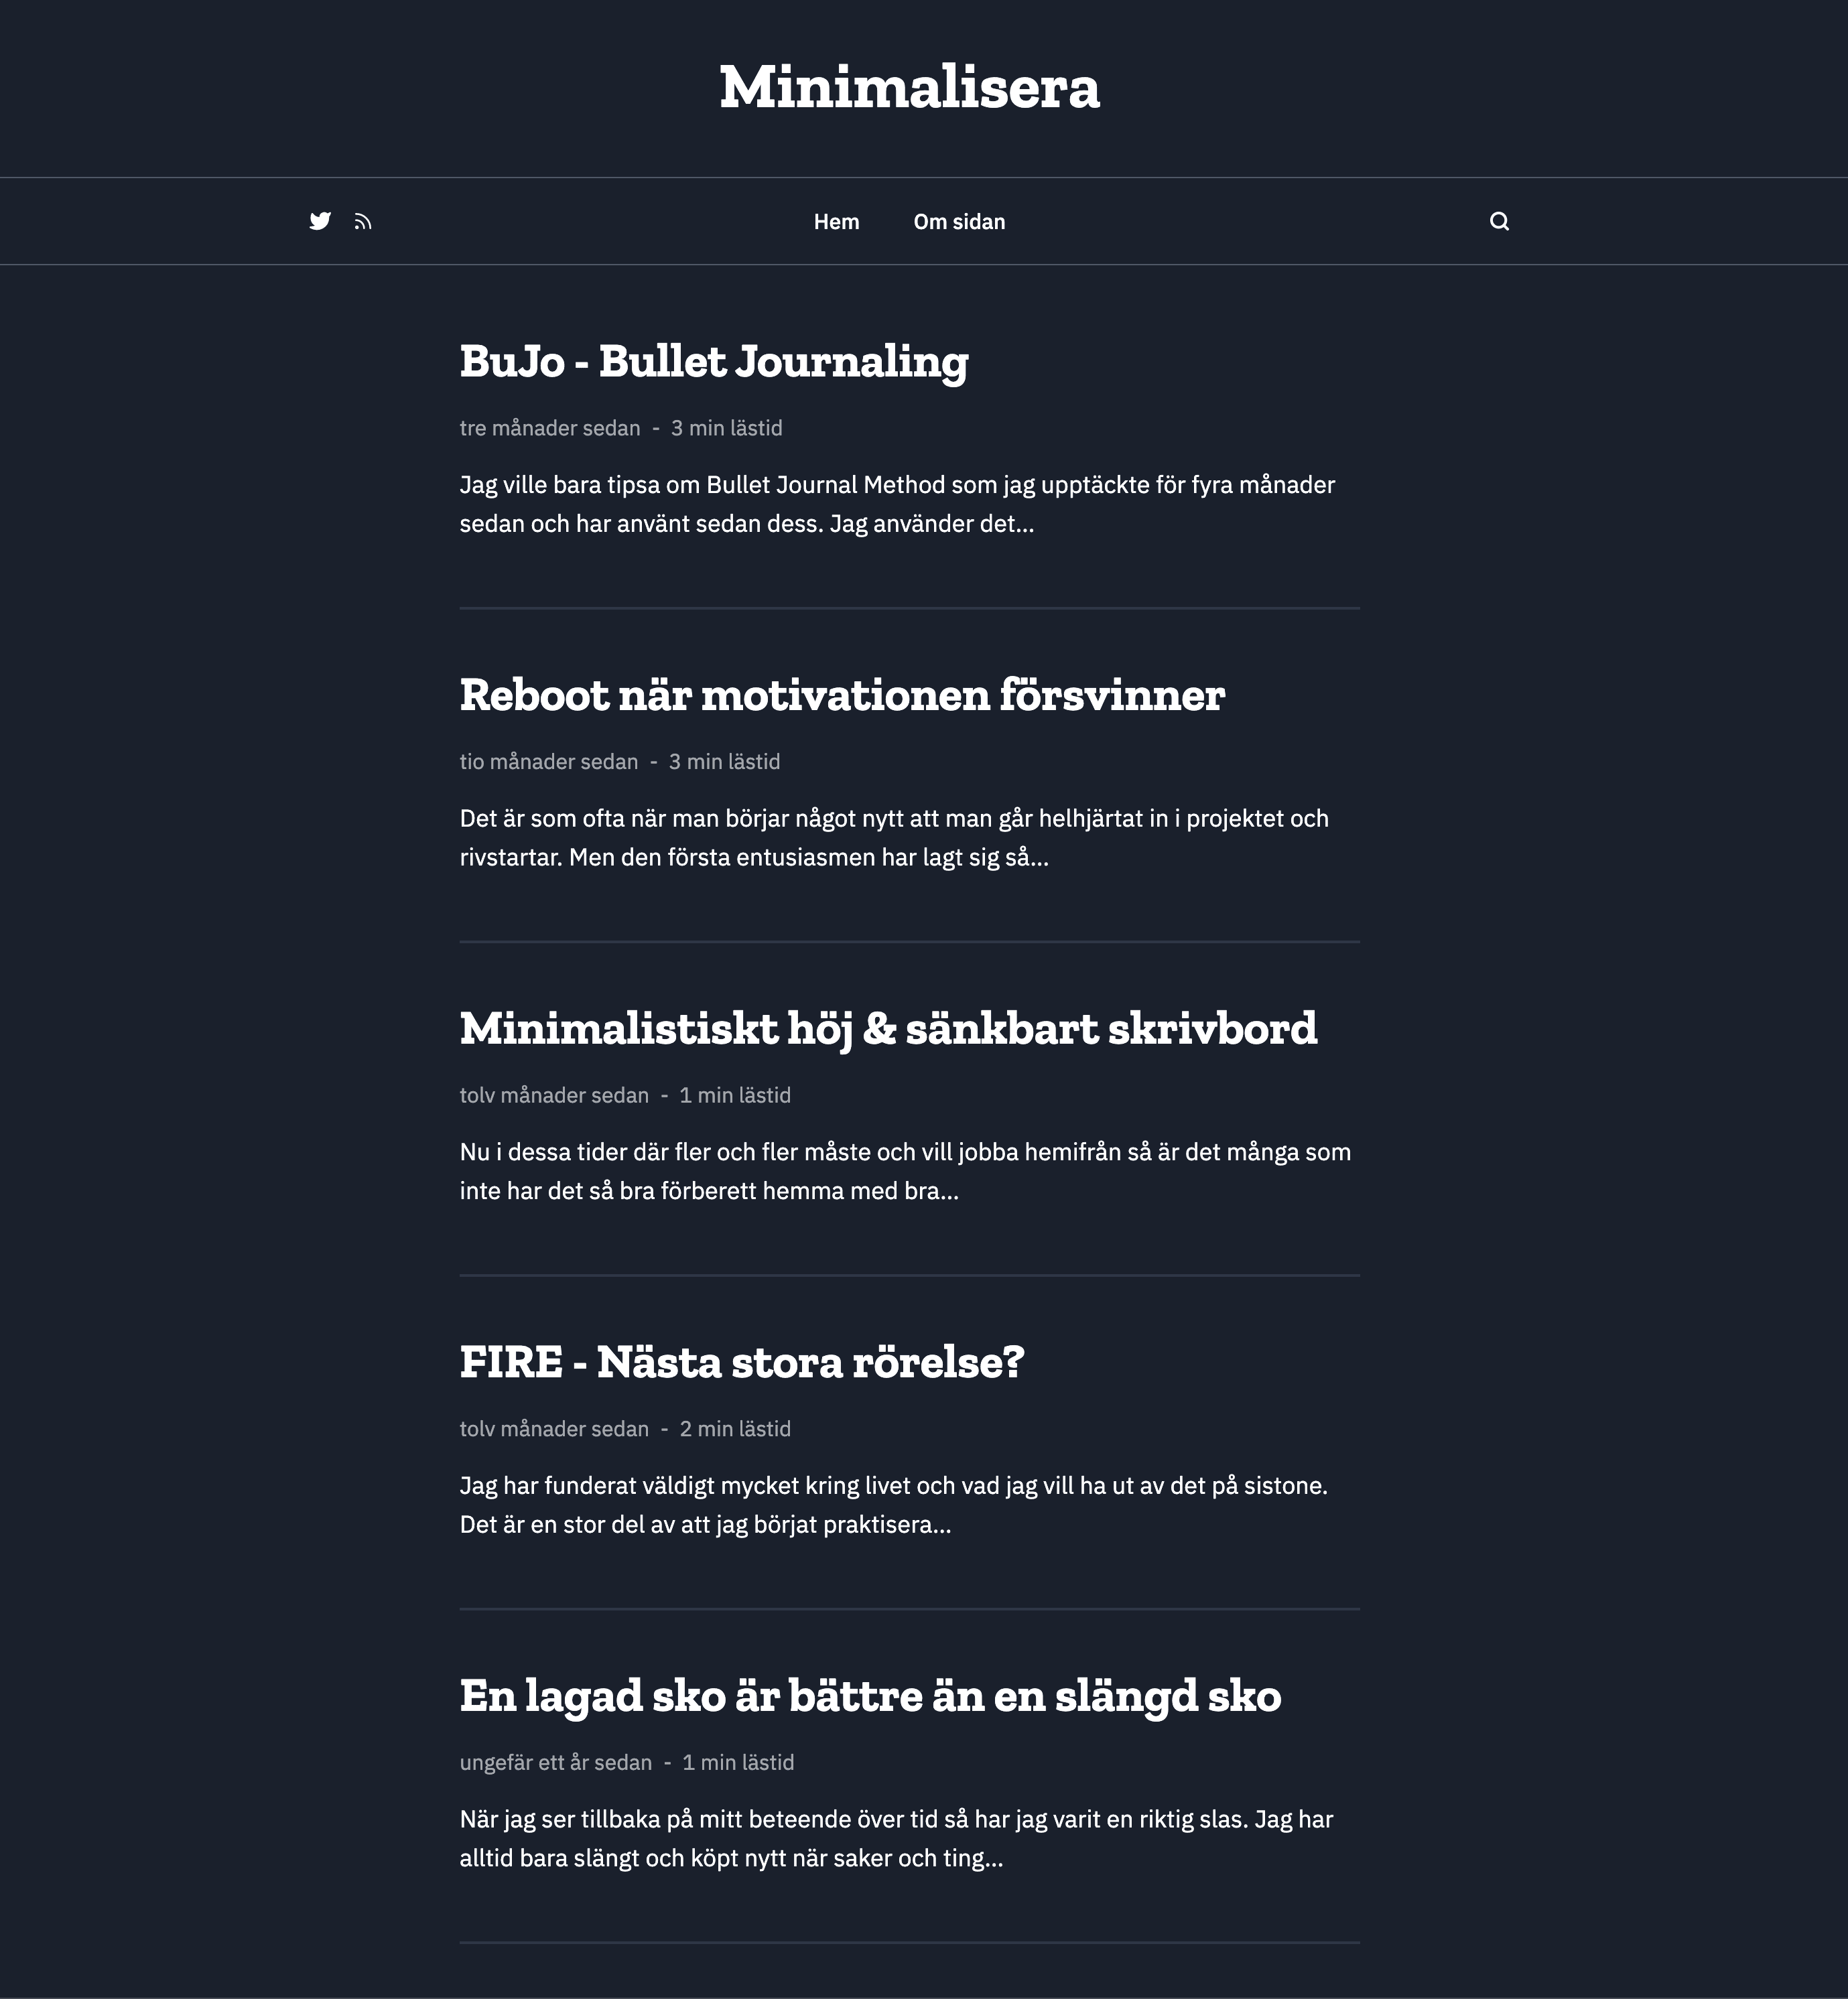This screenshot has width=1848, height=1999.
Task: Click the Minimalisera site title
Action: tap(909, 88)
